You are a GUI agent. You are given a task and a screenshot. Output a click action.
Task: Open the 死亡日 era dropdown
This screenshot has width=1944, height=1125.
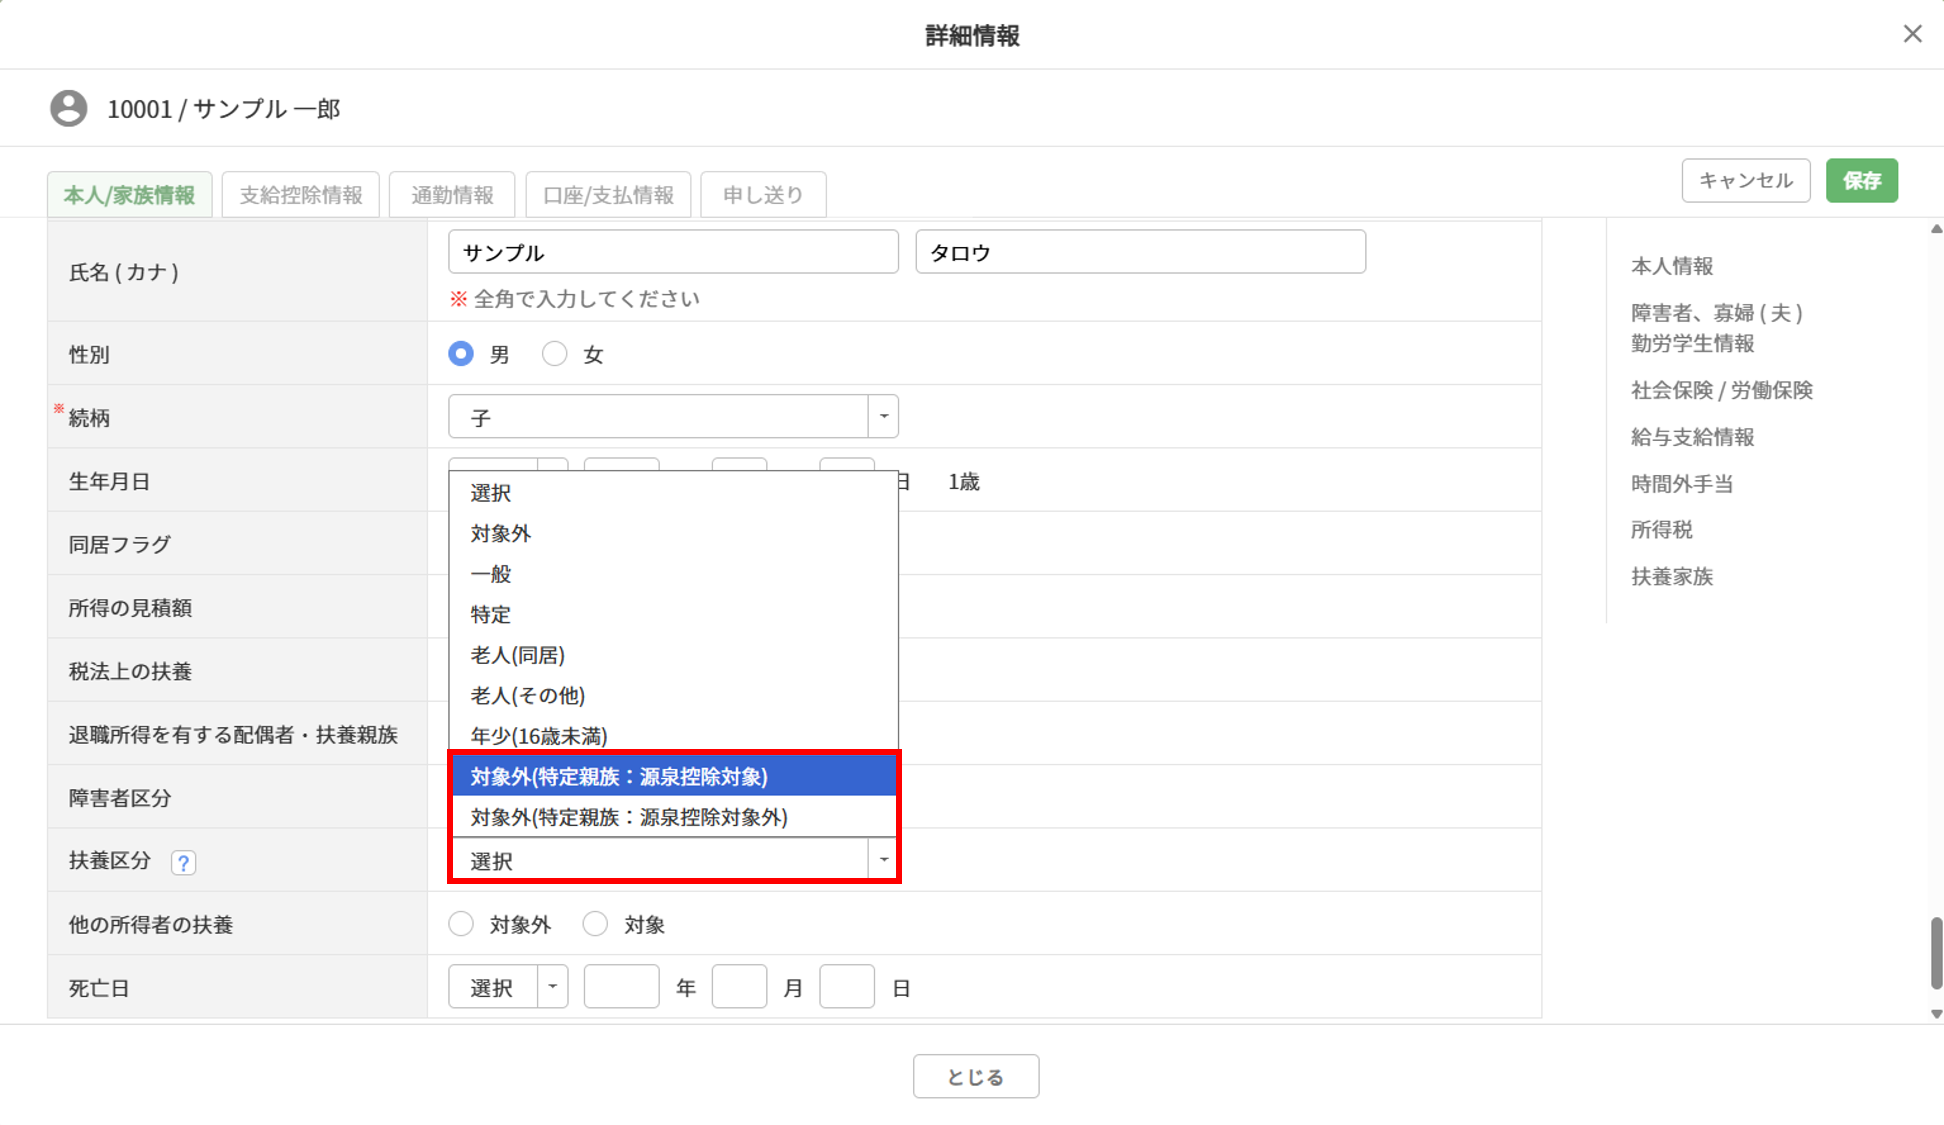tap(508, 987)
